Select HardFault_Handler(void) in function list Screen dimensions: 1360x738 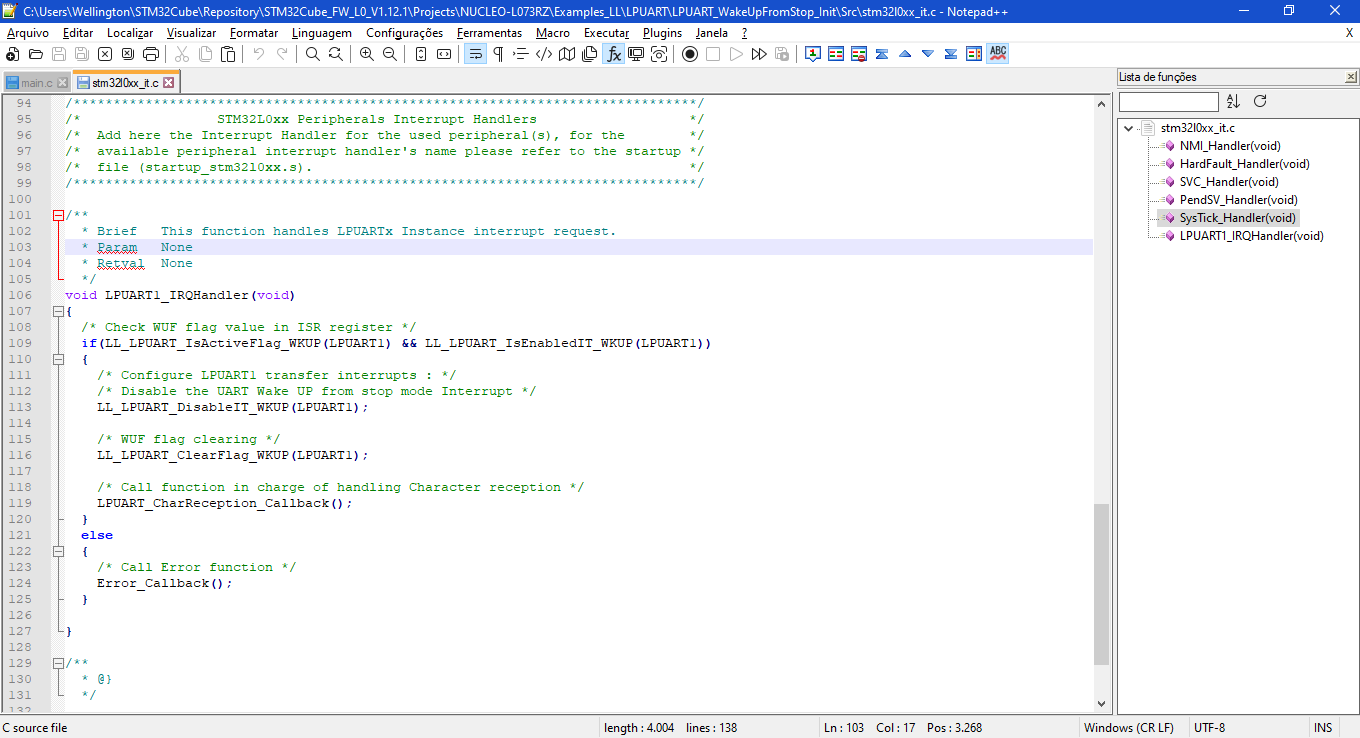click(1244, 164)
